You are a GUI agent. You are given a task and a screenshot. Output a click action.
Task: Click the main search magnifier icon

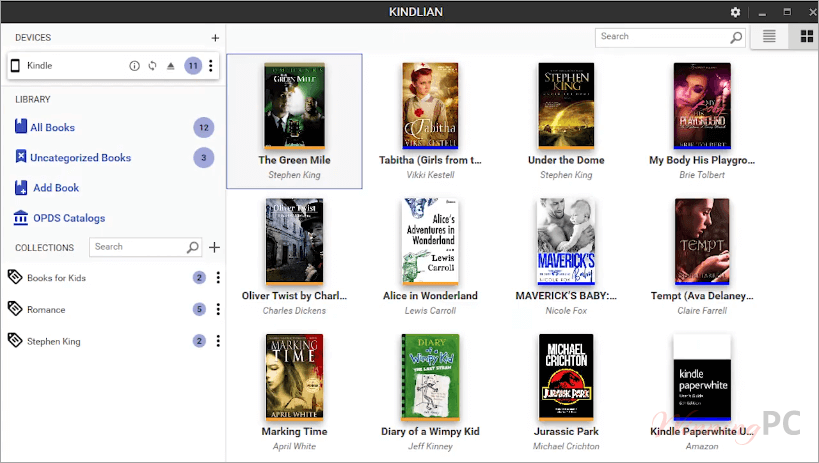736,37
